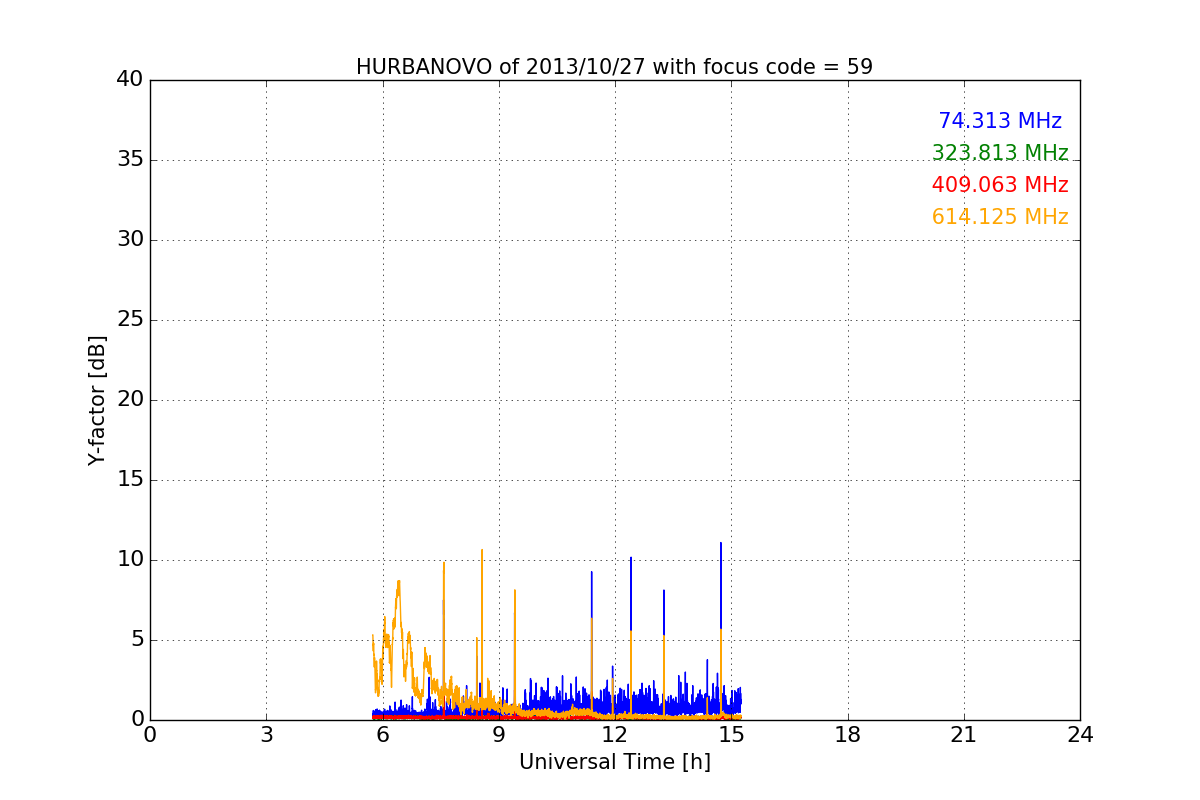Click the Universal Time [h] axis label
Viewport: 1200px width, 800px height.
pos(615,762)
